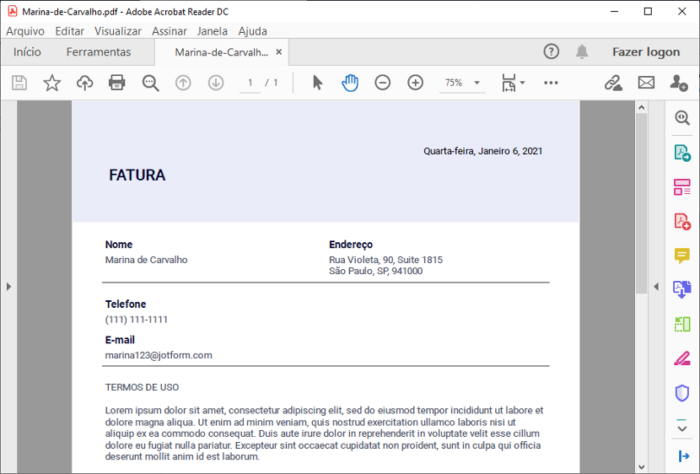Viewport: 700px width, 474px height.
Task: Expand the 75% zoom level dropdown
Action: pos(477,83)
